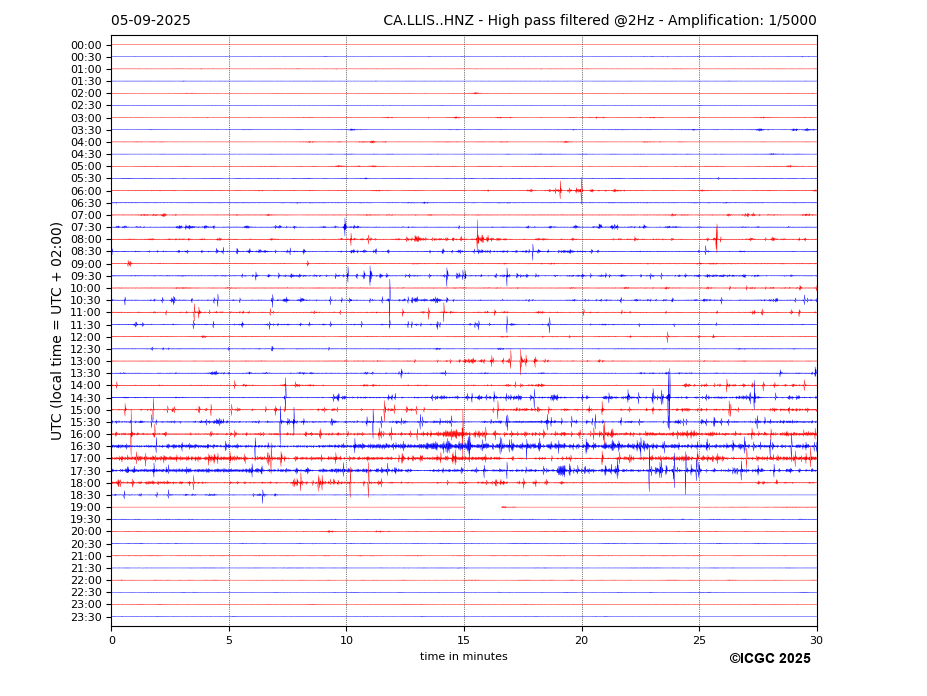
Task: Select the 02:30 row time label
Action: pos(86,105)
